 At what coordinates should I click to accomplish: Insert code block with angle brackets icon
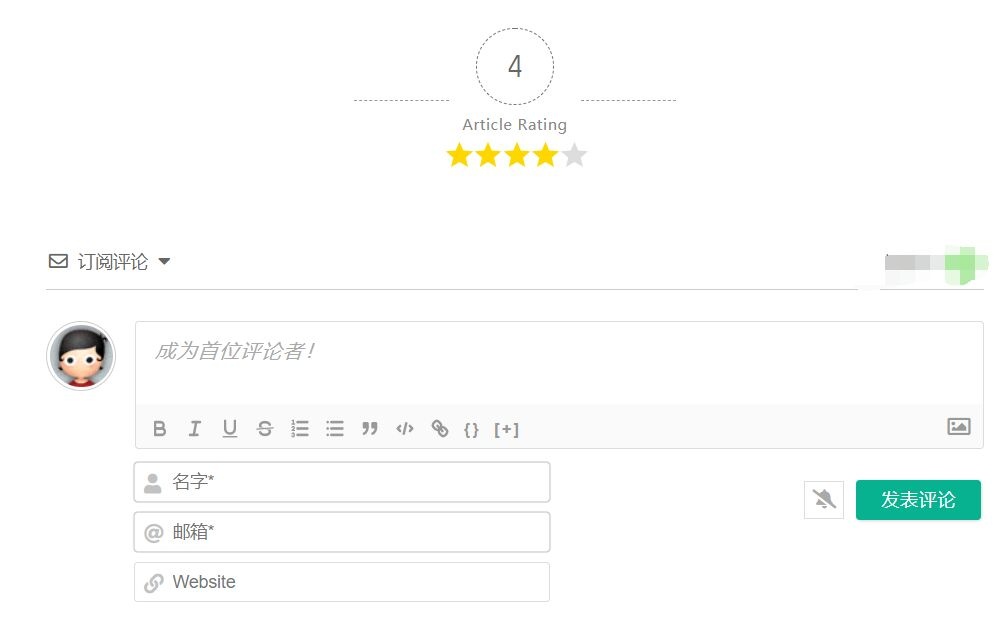click(405, 429)
